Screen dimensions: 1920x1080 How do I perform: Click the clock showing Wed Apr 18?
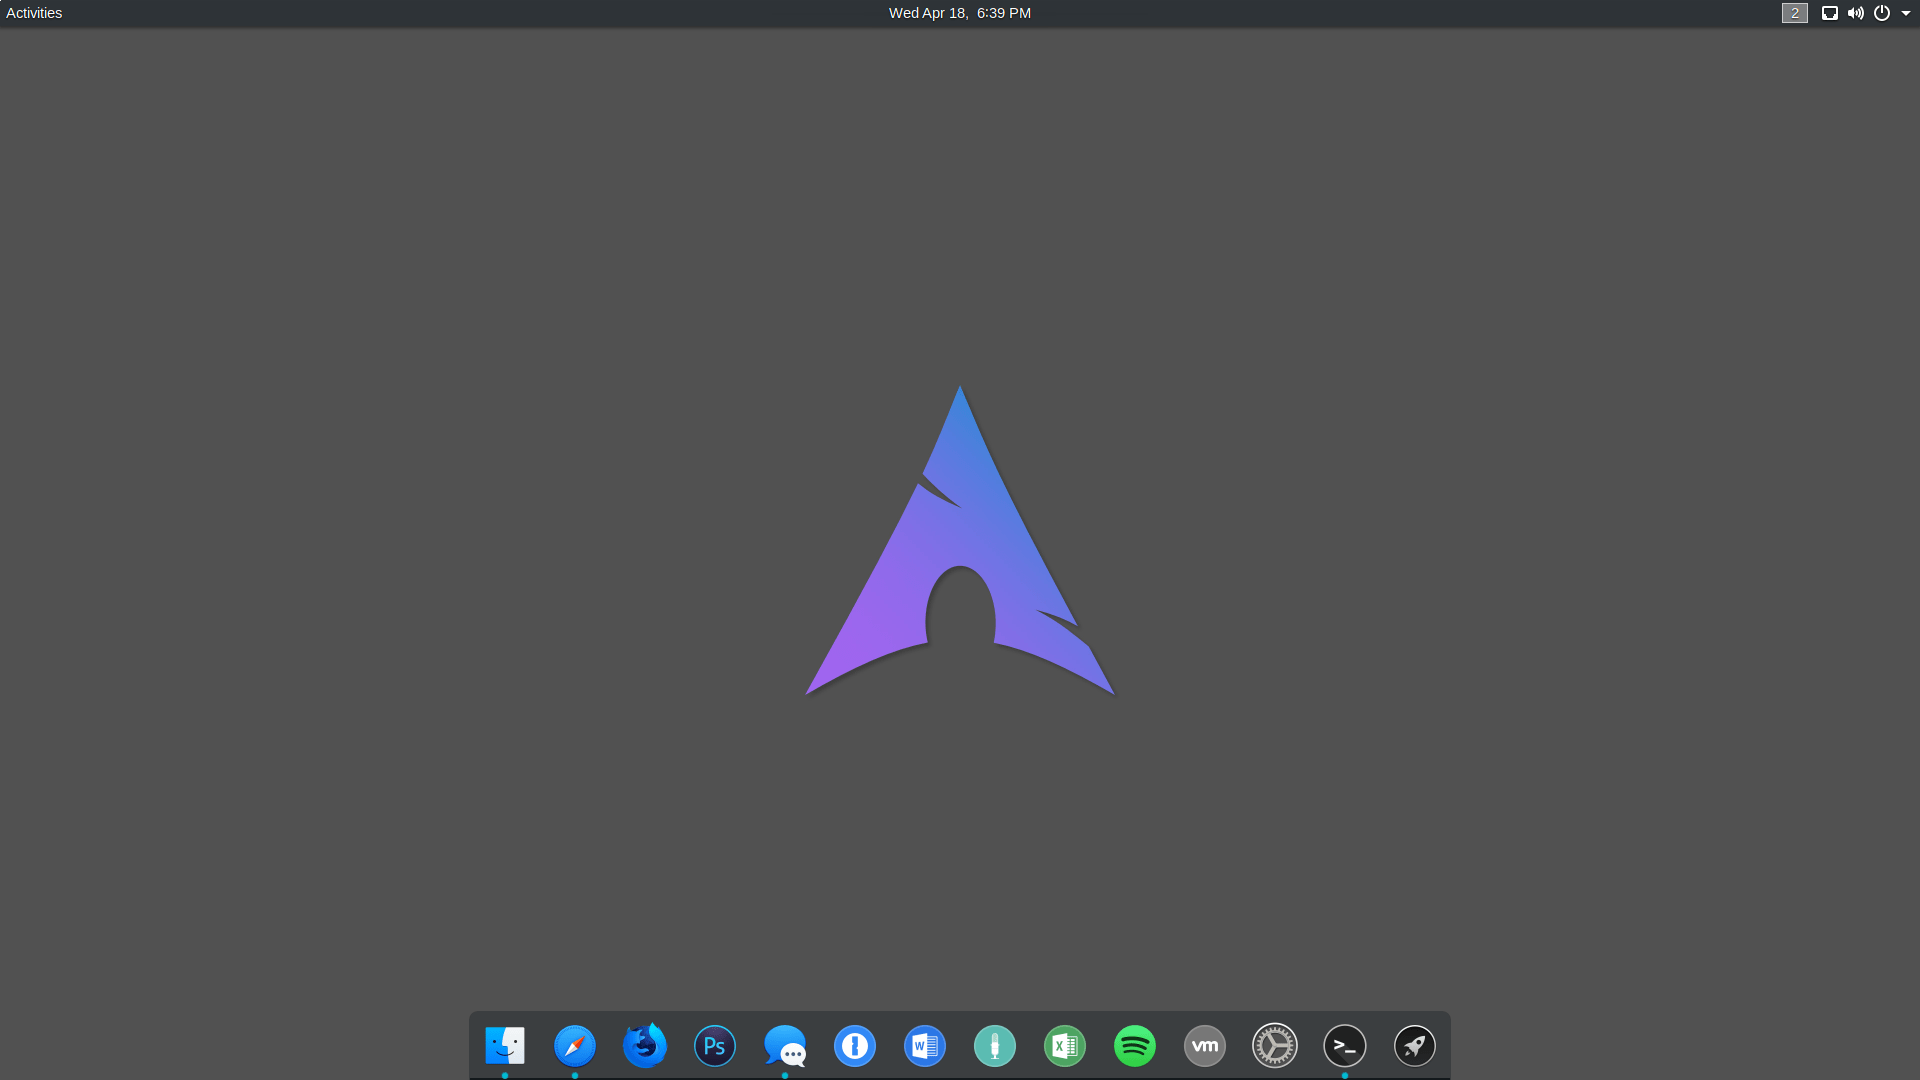point(958,13)
